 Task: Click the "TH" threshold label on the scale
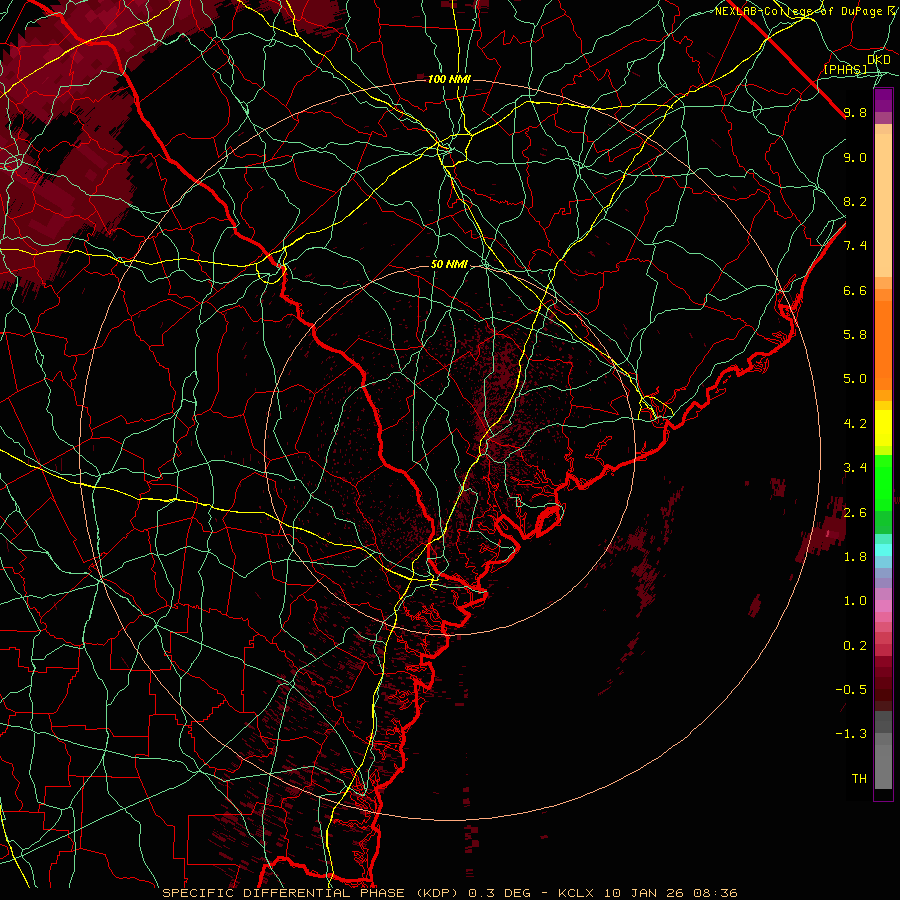(859, 779)
